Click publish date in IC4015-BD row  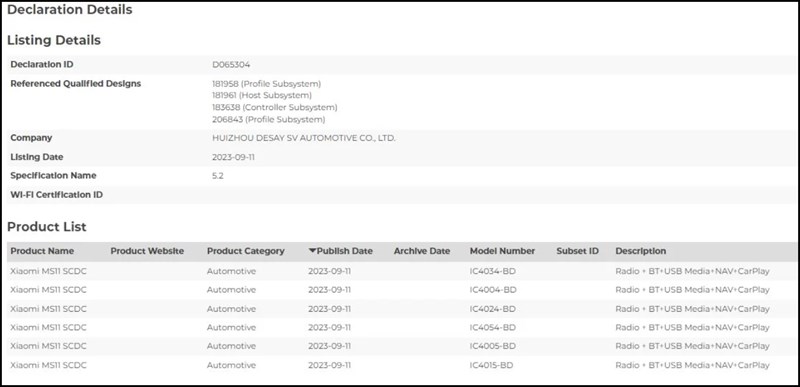329,365
